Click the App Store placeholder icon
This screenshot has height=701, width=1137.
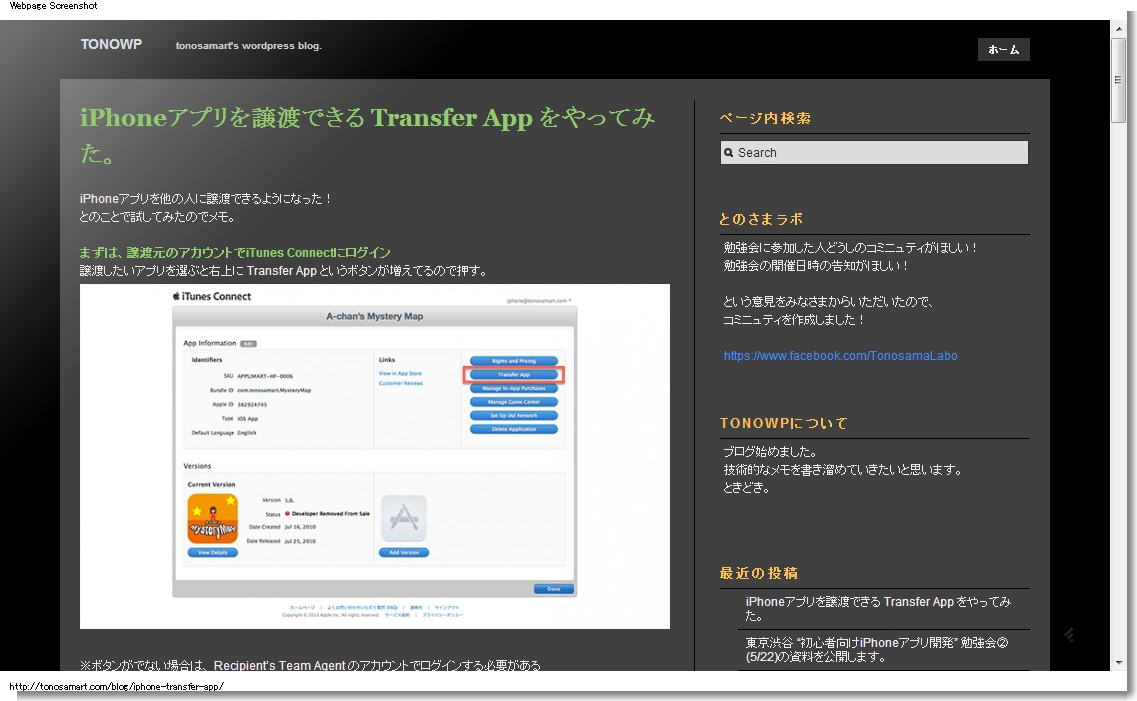coord(404,518)
